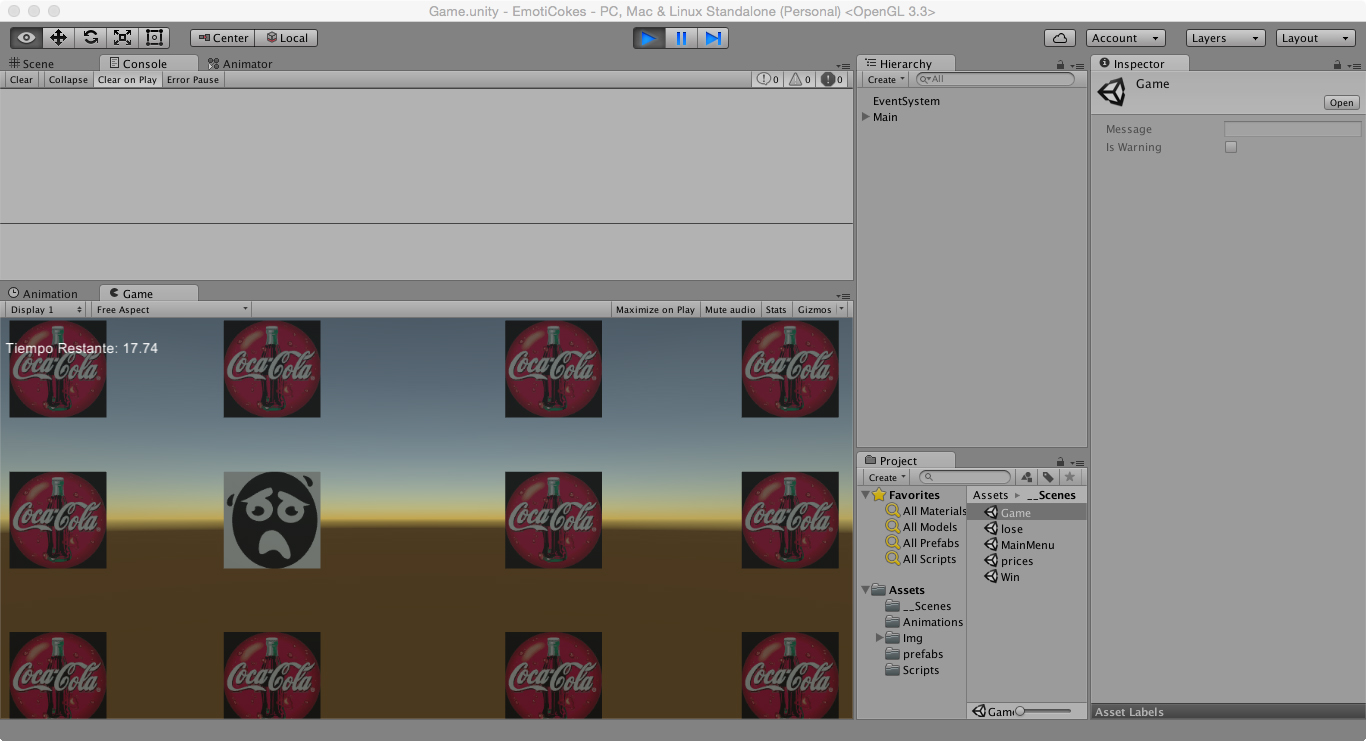1366x741 pixels.
Task: Toggle Clear on Play in Console
Action: [x=127, y=80]
